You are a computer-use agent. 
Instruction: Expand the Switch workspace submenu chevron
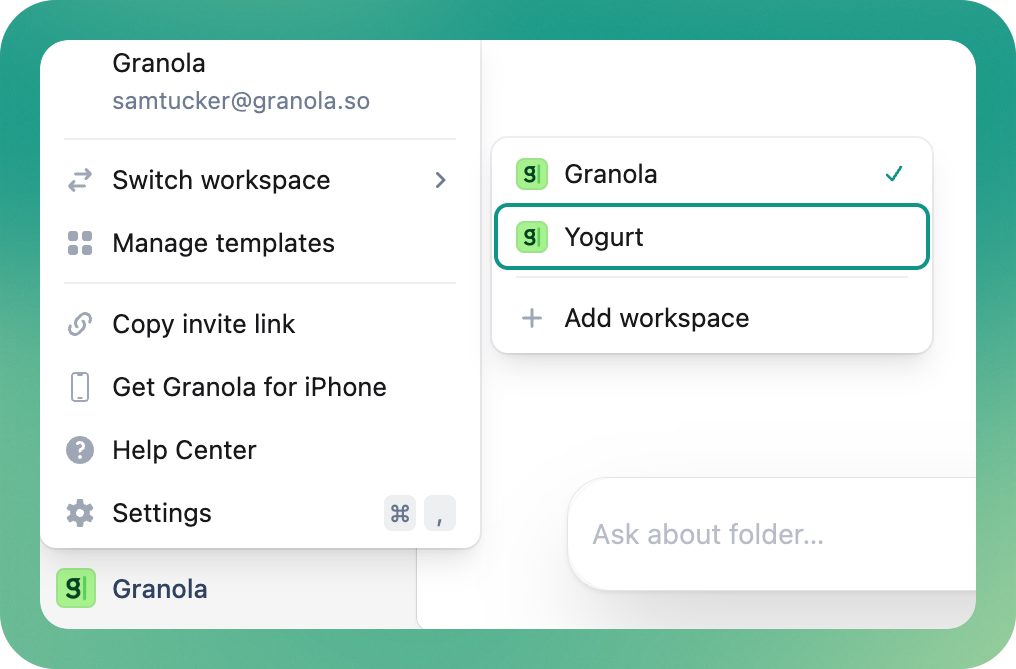(x=441, y=180)
